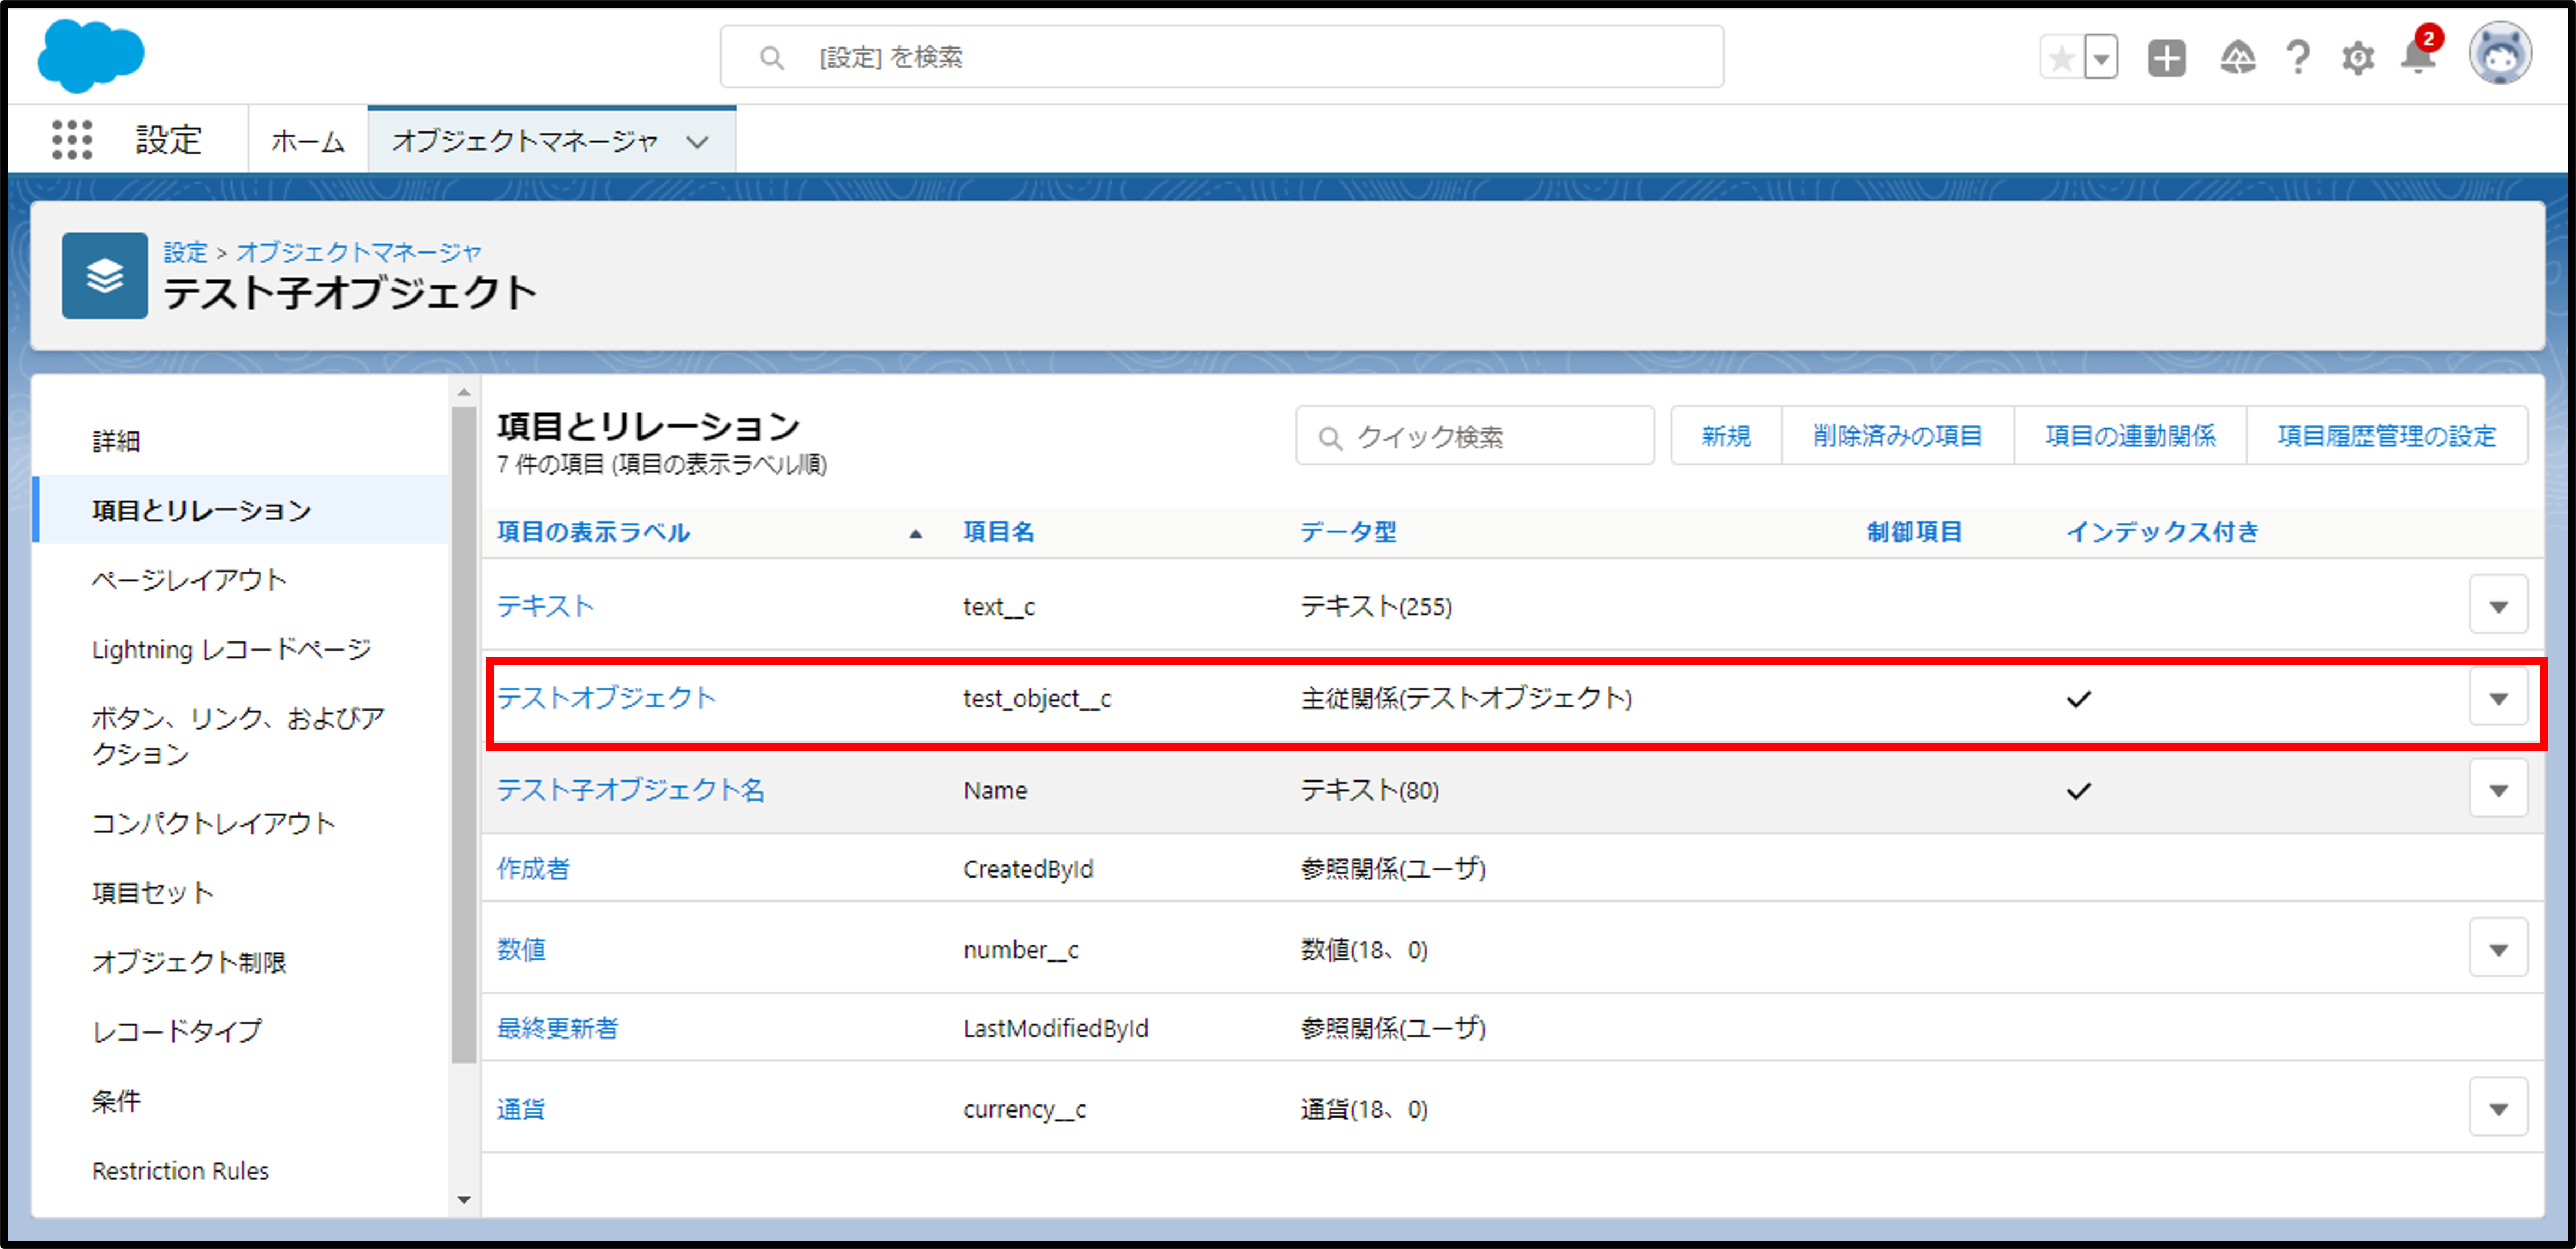Screen dimensions: 2576x1249
Task: Click the 新規 button
Action: [x=1726, y=436]
